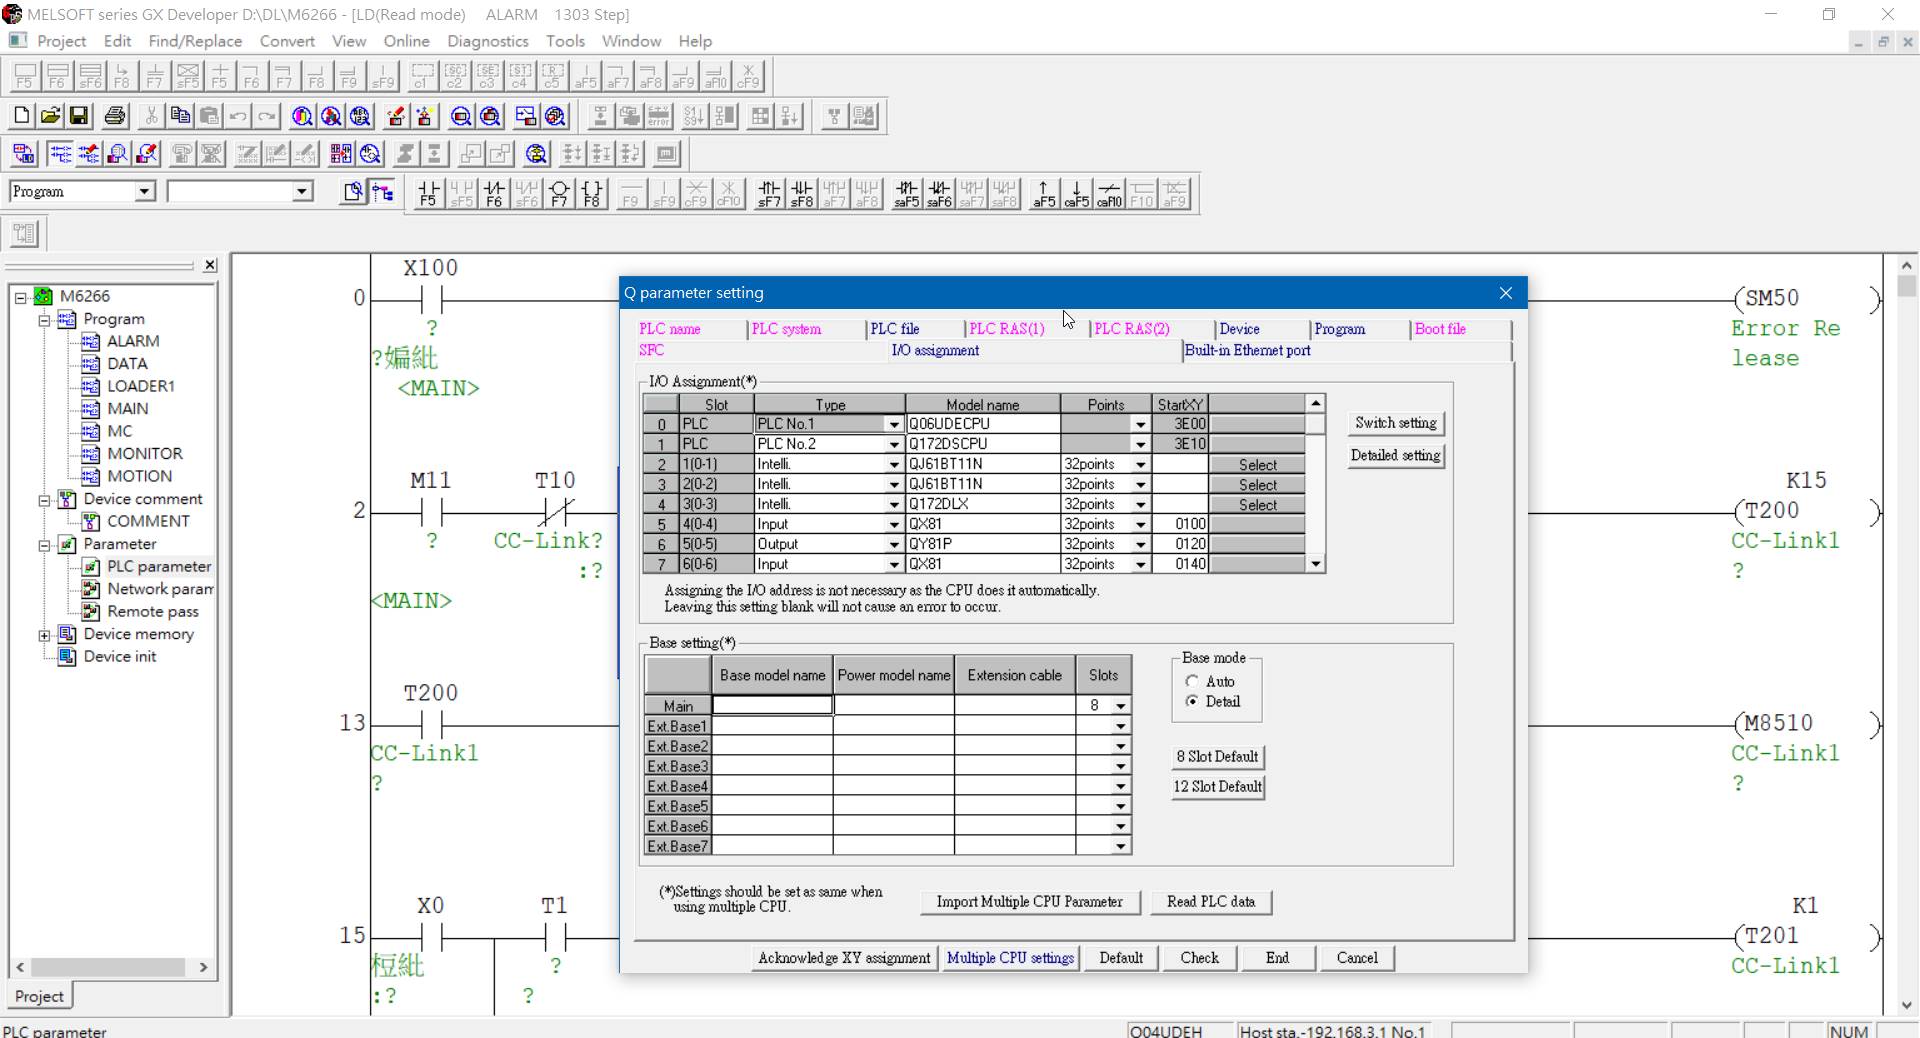Select the Detail base mode
This screenshot has height=1038, width=1920.
tap(1192, 702)
